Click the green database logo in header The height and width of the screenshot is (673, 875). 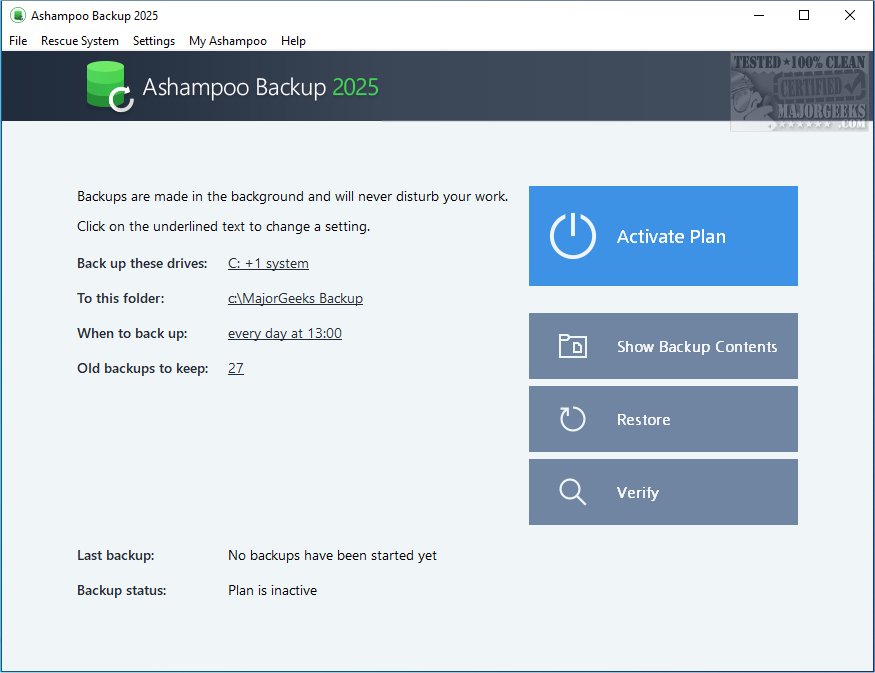tap(108, 86)
